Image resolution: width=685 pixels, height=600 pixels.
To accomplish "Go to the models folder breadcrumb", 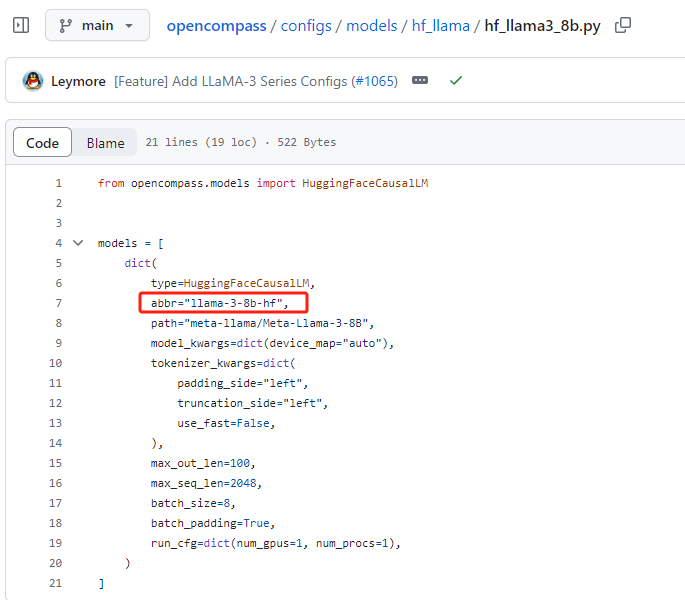I will [x=372, y=26].
